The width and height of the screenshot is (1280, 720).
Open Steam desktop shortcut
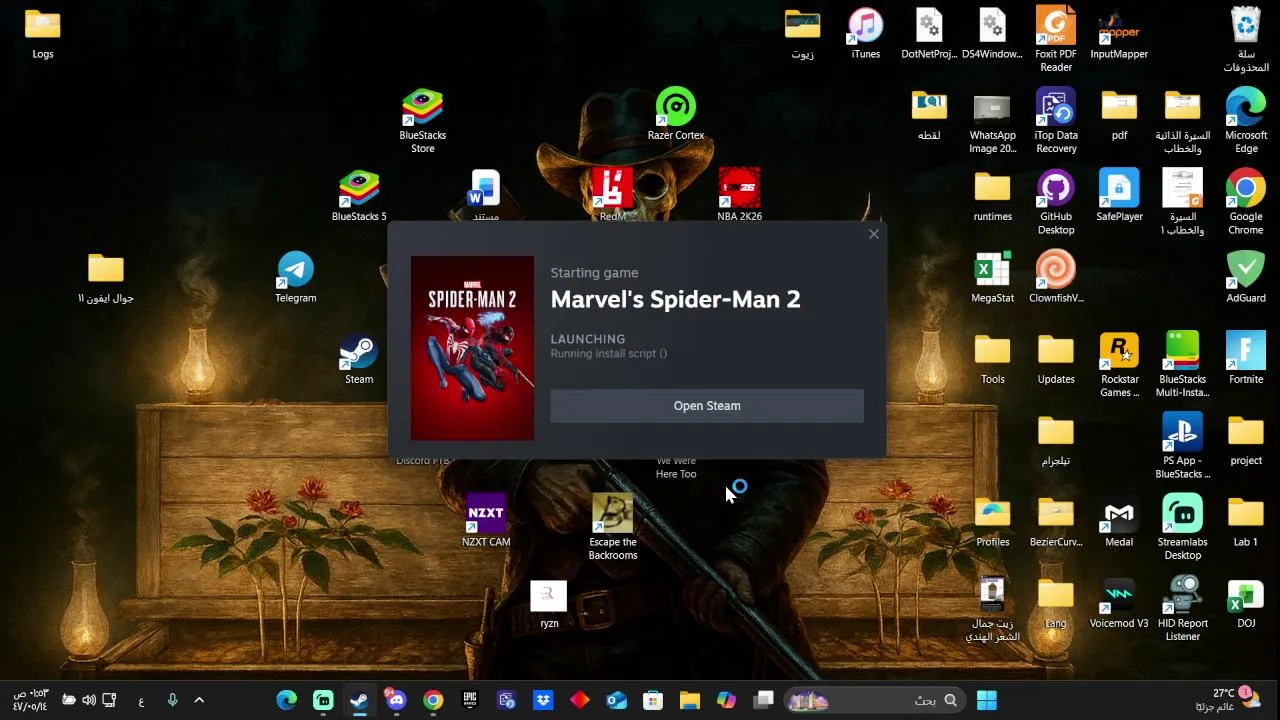click(x=359, y=359)
